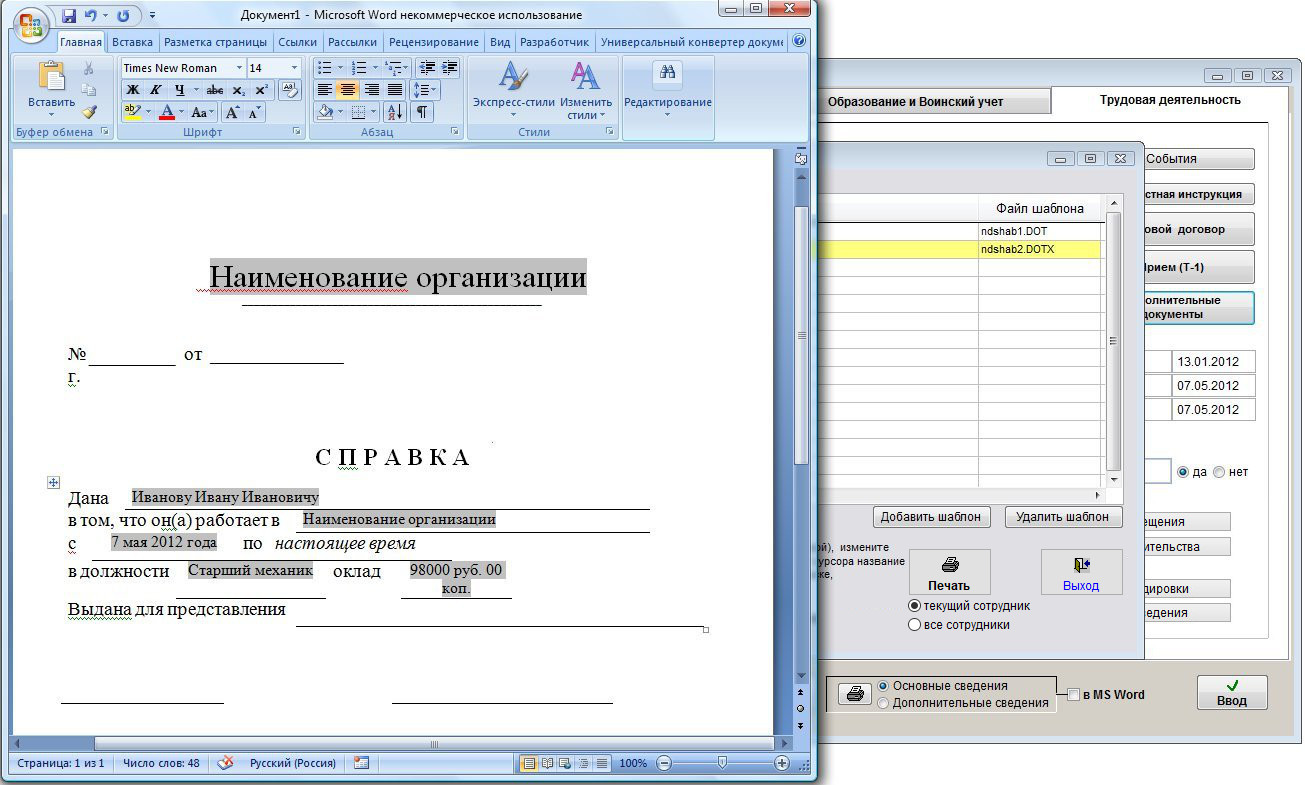Cut selection with the scissors icon
This screenshot has height=785, width=1305.
click(89, 68)
